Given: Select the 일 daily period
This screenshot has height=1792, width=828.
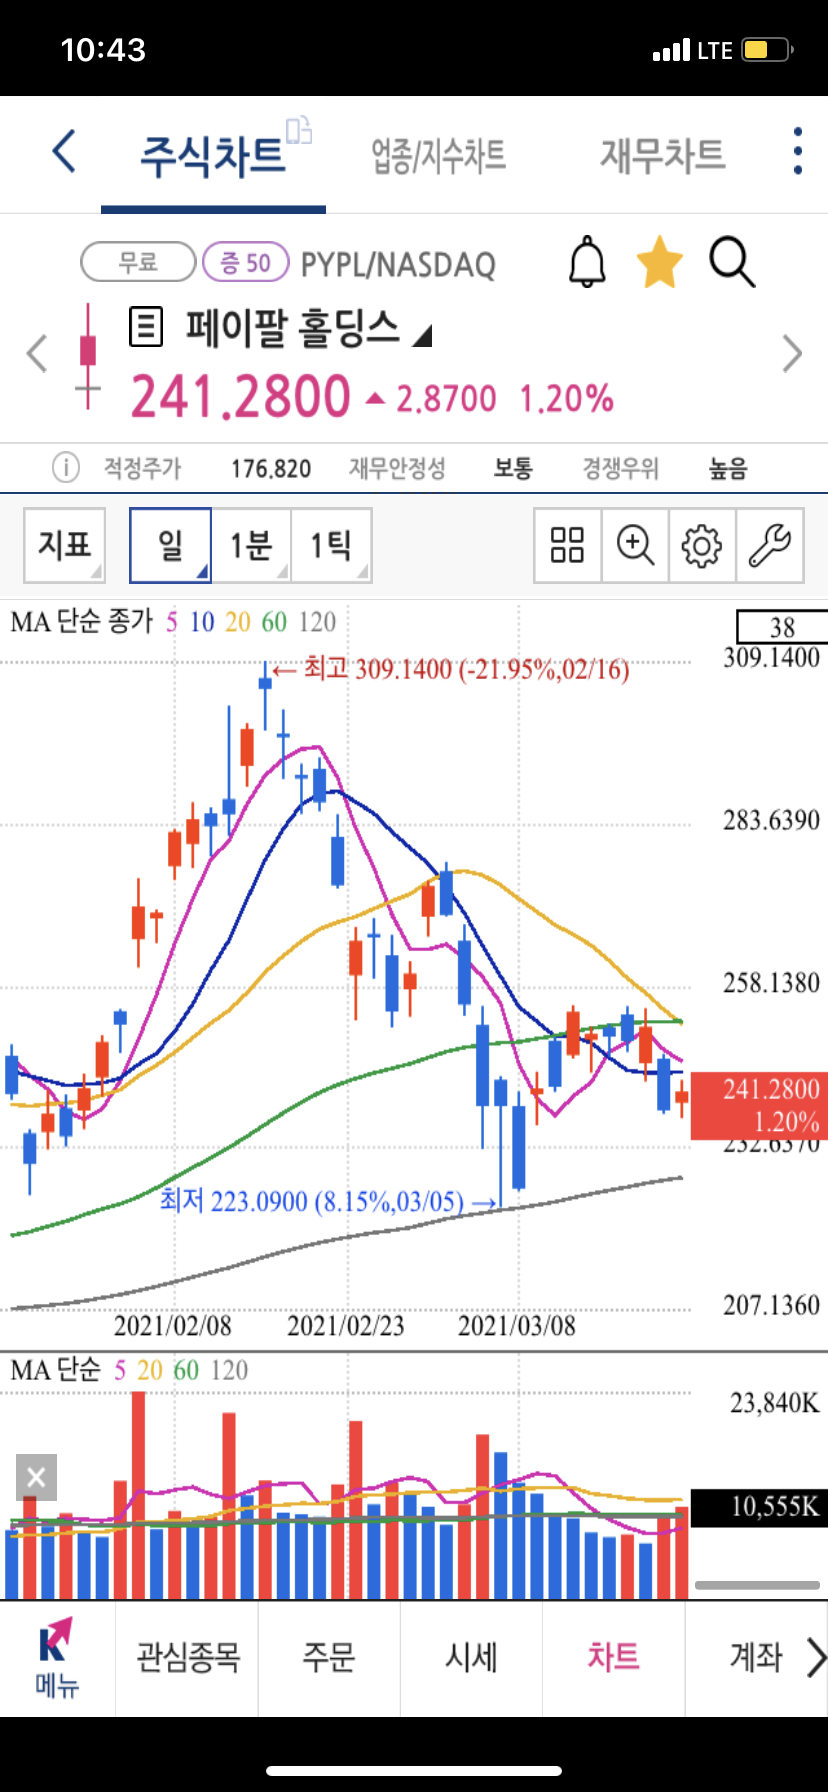Looking at the screenshot, I should tap(170, 545).
